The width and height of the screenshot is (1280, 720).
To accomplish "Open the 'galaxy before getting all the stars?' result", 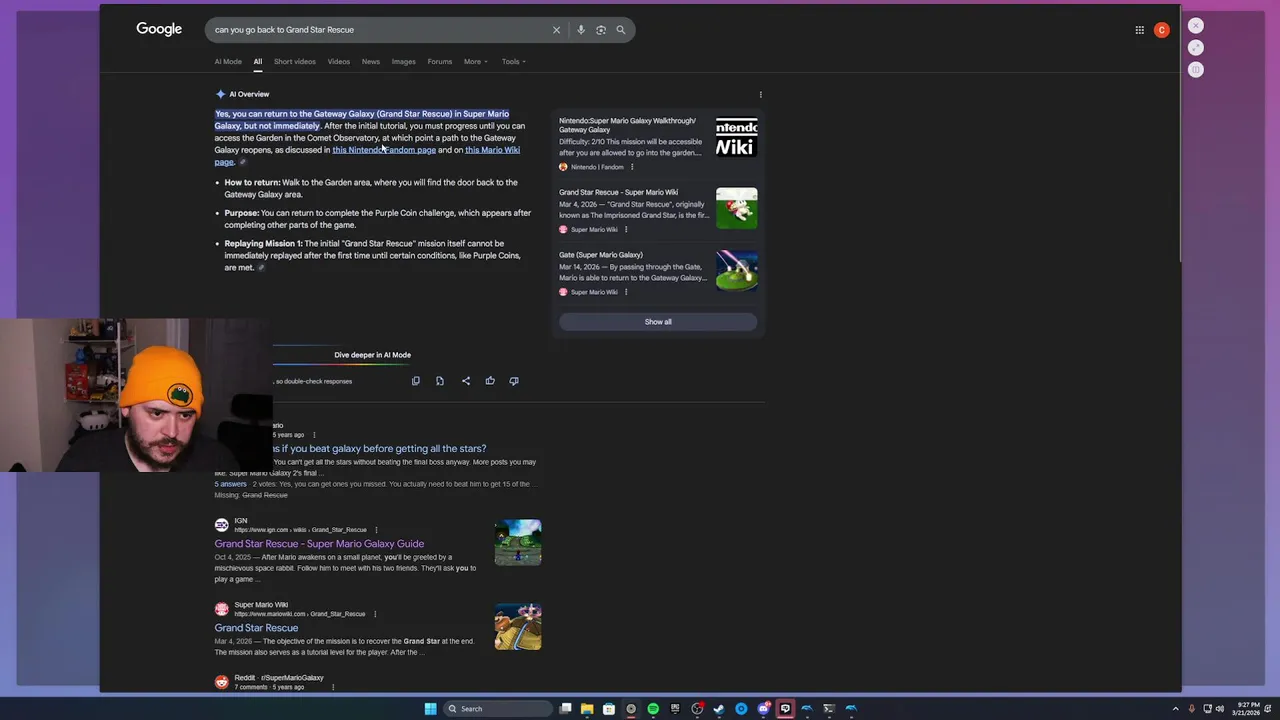I will (x=379, y=449).
